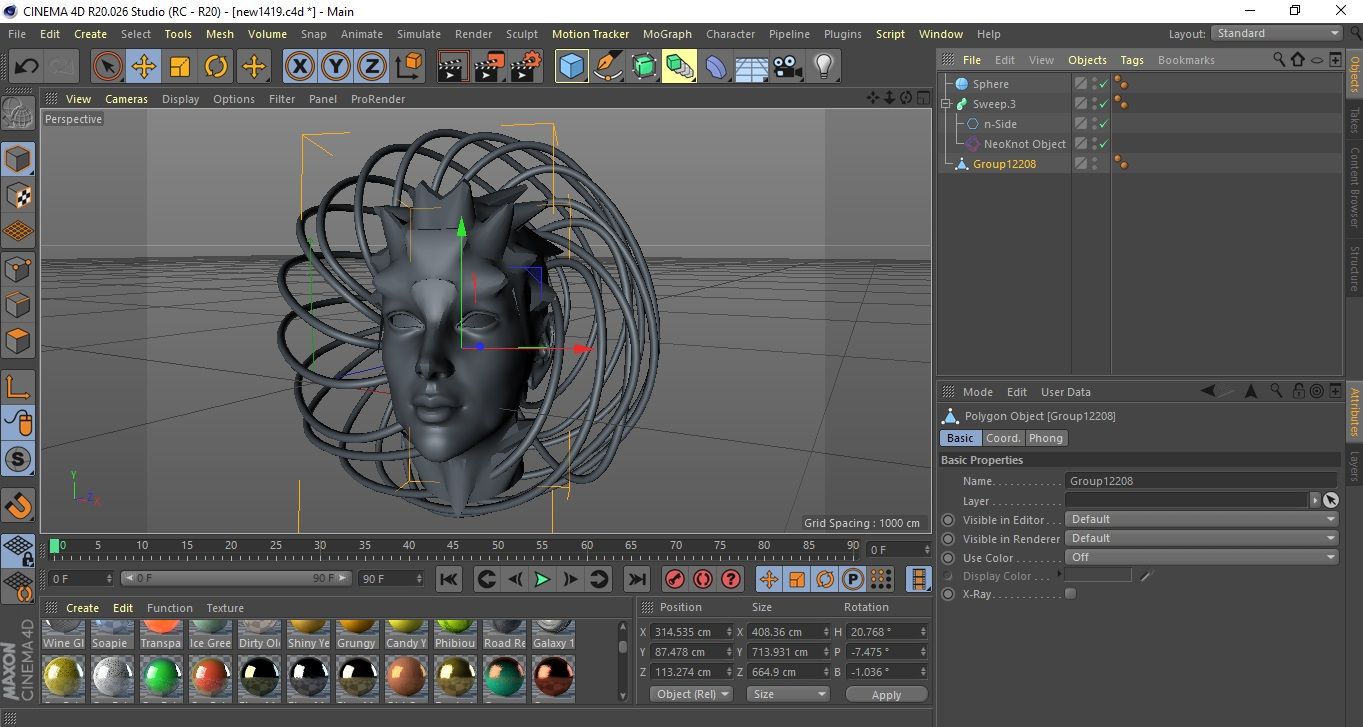1363x727 pixels.
Task: Open Edit Render Settings icon
Action: point(525,67)
